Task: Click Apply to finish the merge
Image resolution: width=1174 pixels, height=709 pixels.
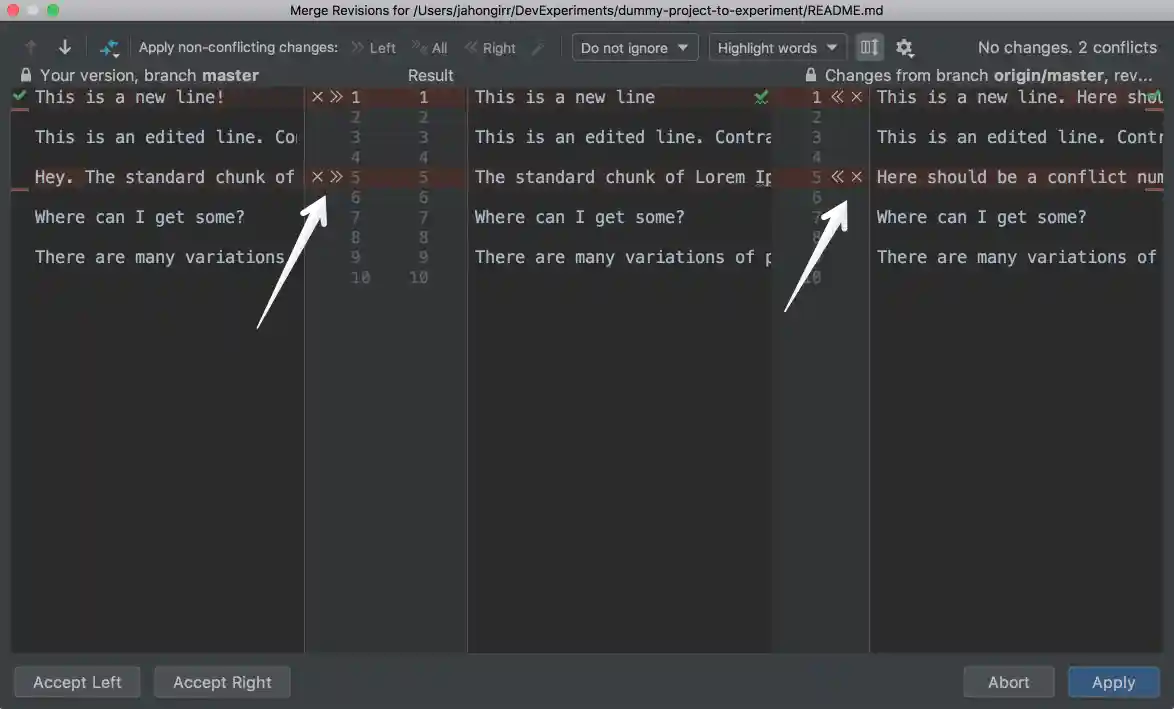Action: click(x=1113, y=682)
